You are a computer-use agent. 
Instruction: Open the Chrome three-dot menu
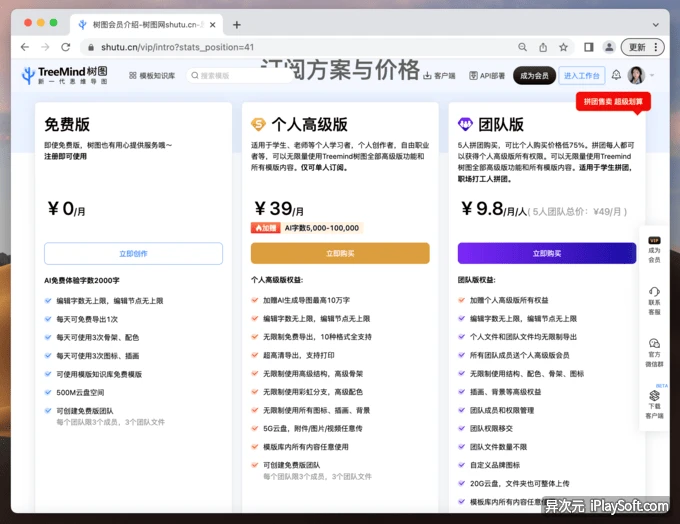click(656, 47)
